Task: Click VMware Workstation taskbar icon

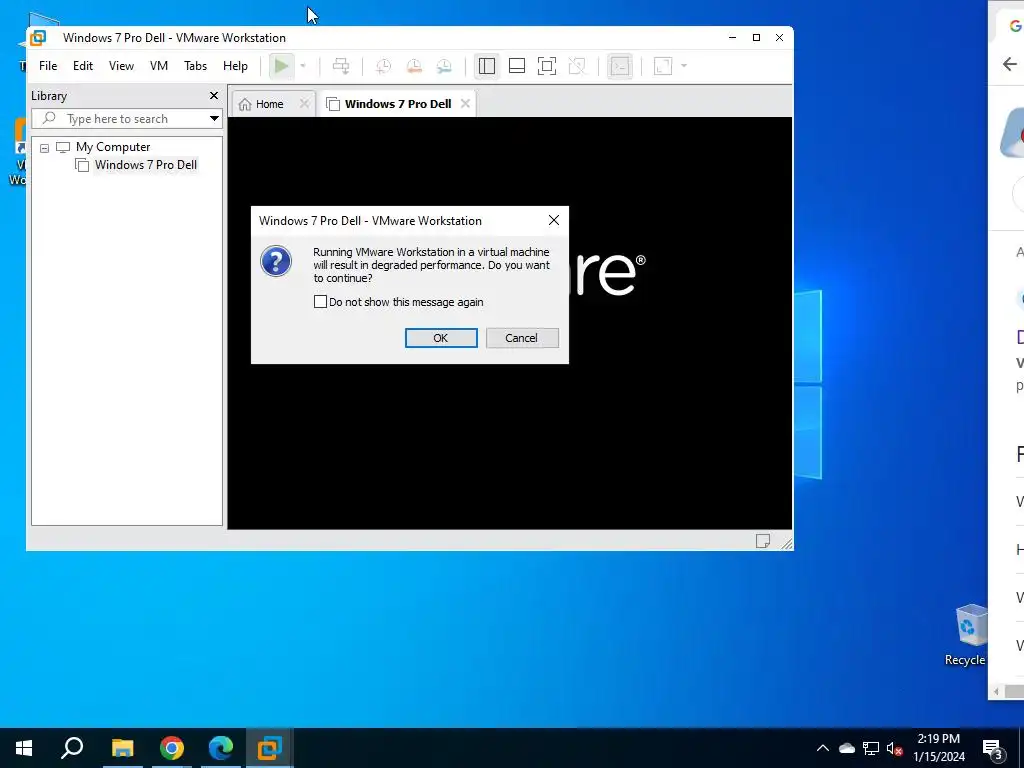Action: (x=270, y=748)
